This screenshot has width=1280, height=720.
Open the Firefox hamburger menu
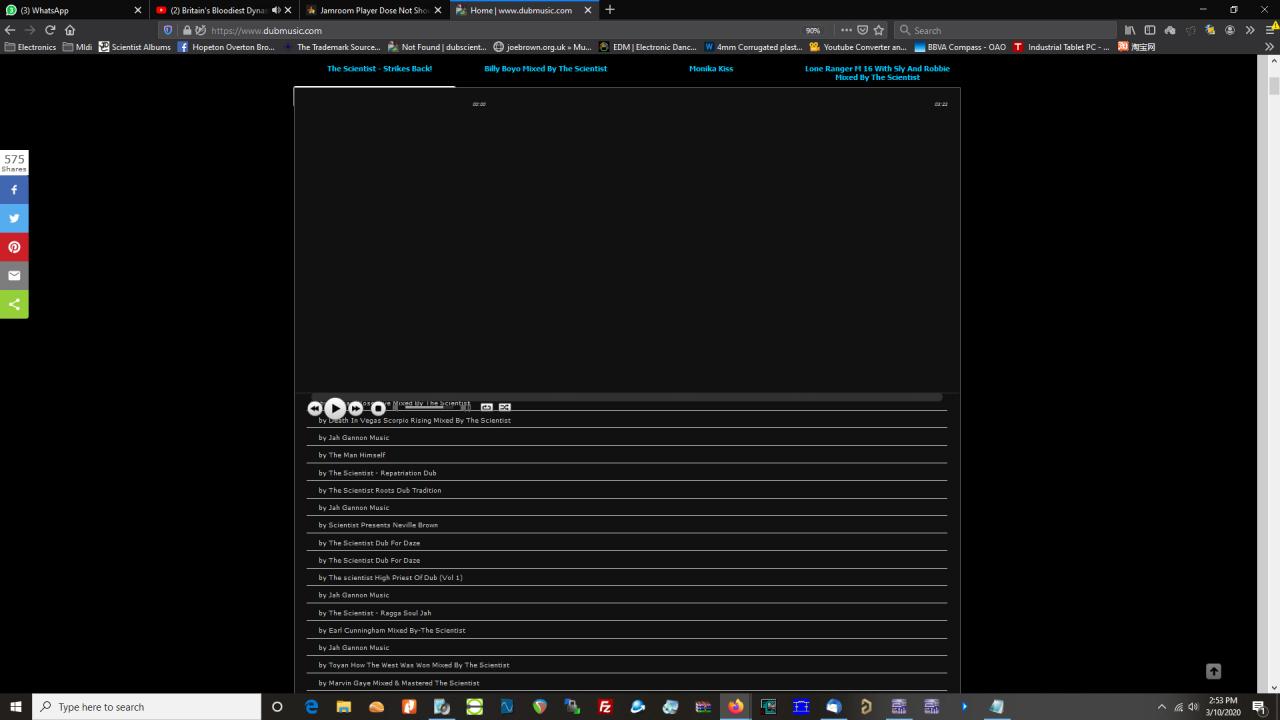pyautogui.click(x=1270, y=30)
